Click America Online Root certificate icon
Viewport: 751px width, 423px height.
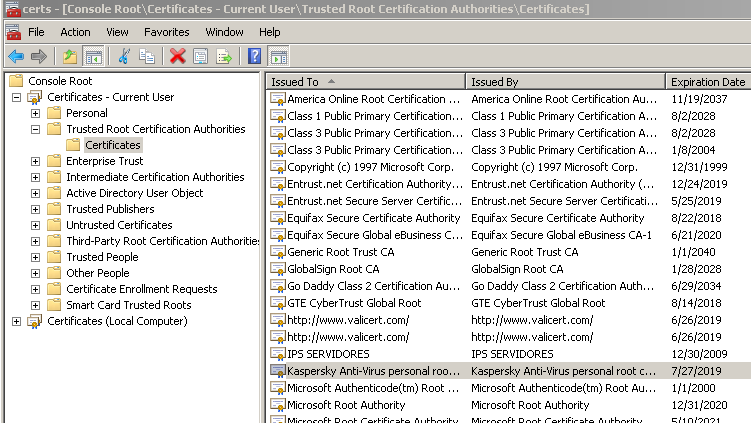(x=278, y=99)
